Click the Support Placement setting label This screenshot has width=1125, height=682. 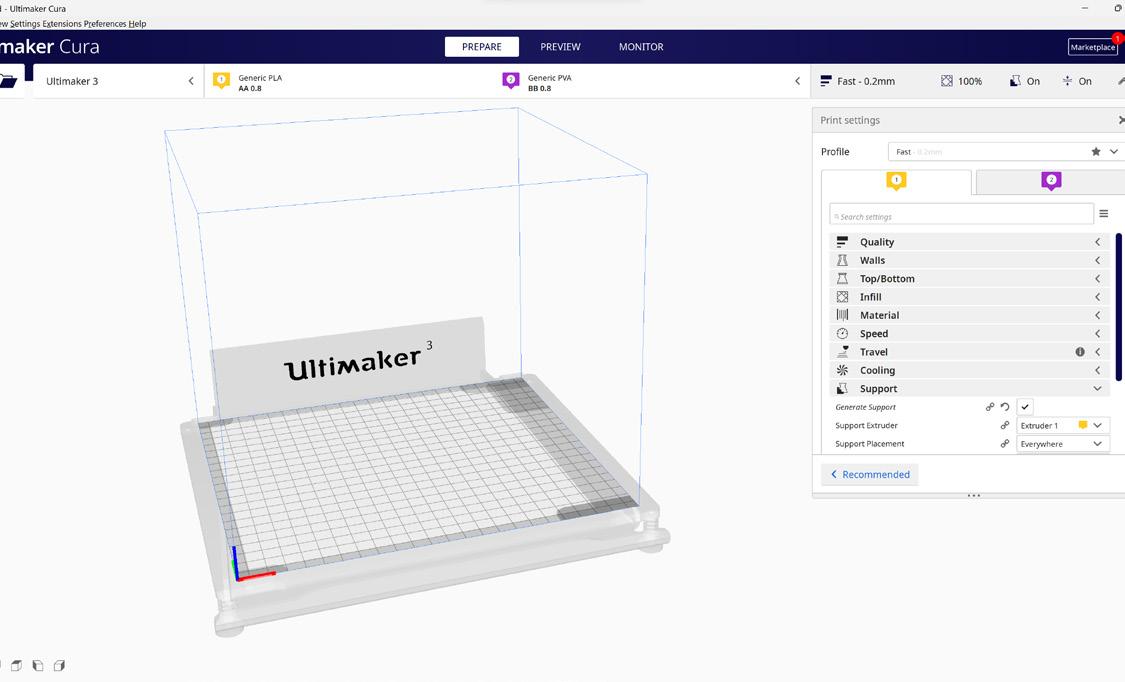point(870,444)
